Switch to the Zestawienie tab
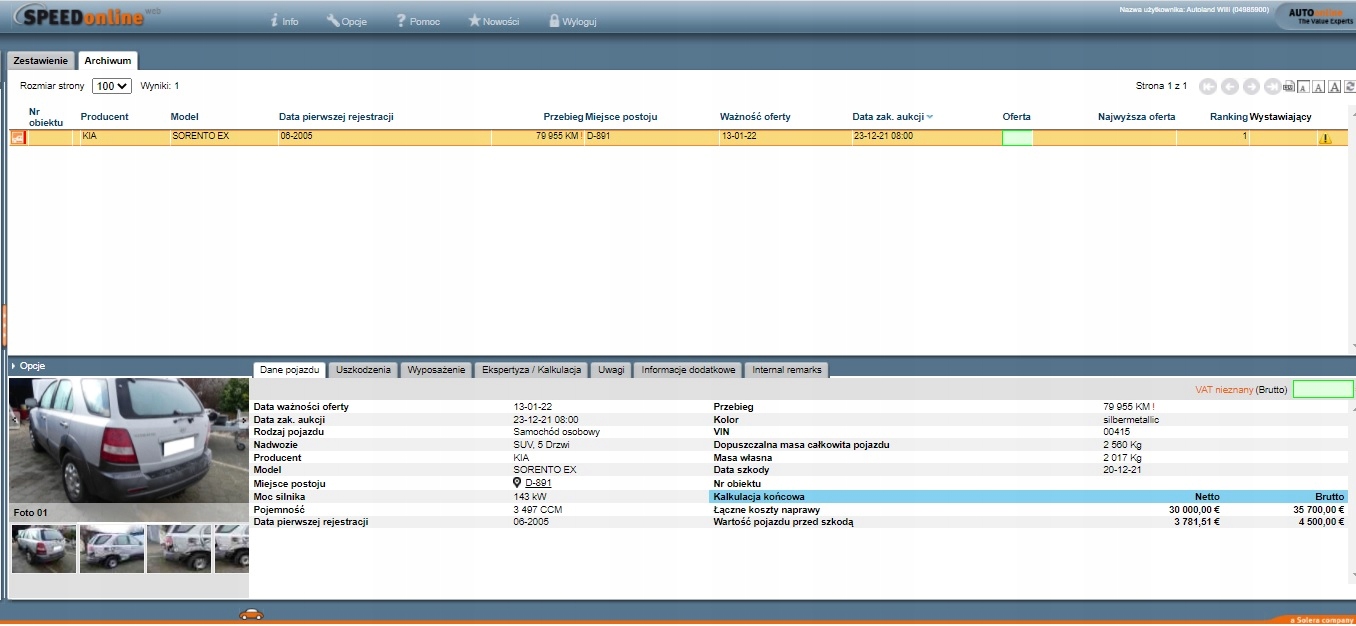The image size is (1356, 626). click(41, 61)
